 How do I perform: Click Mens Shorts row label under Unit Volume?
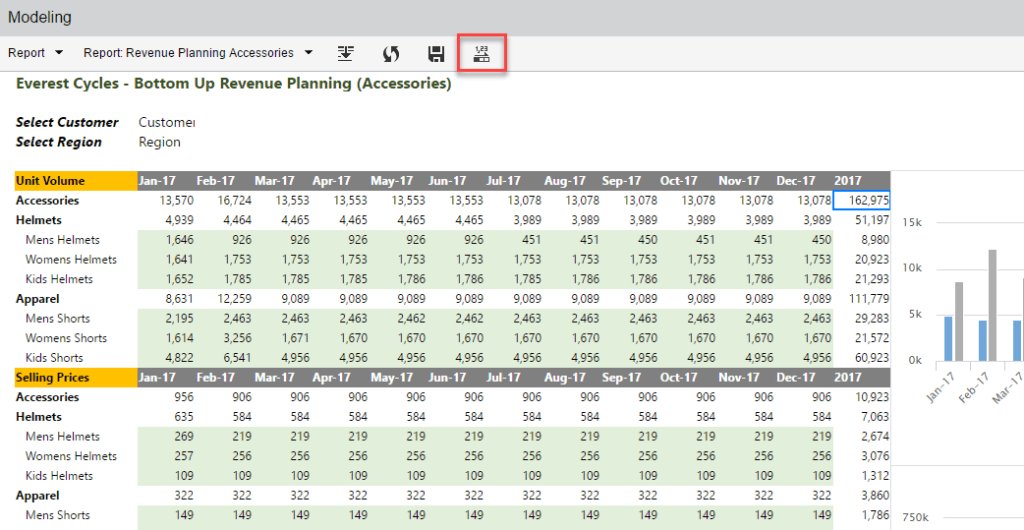click(x=57, y=319)
